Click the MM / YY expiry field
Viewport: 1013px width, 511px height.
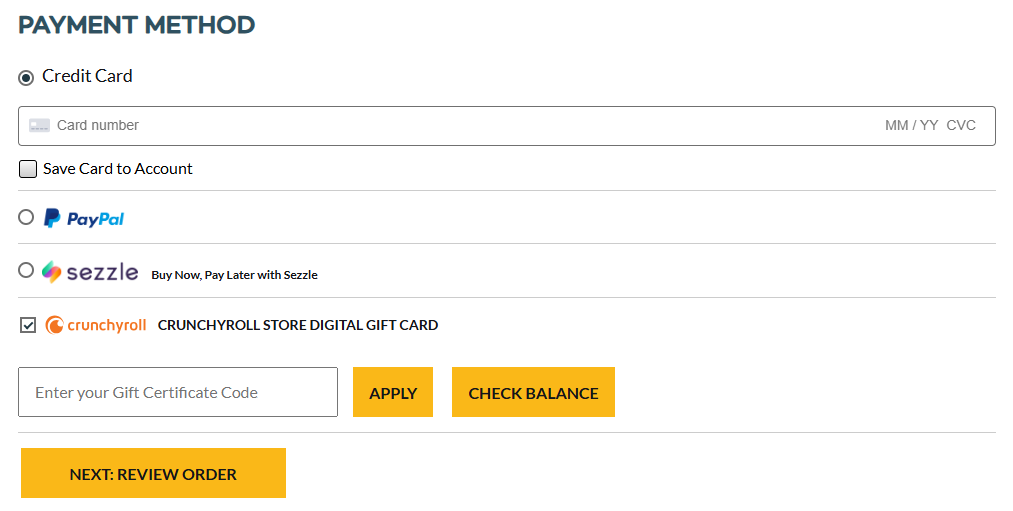(x=911, y=126)
